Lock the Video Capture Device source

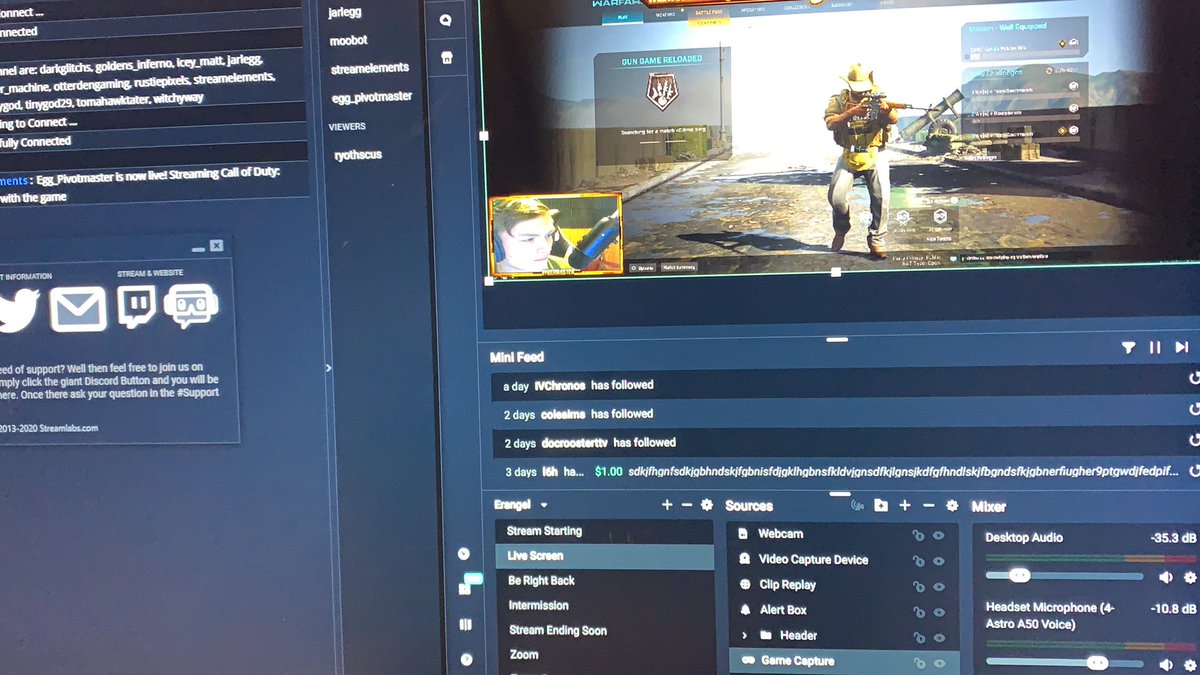coord(918,561)
